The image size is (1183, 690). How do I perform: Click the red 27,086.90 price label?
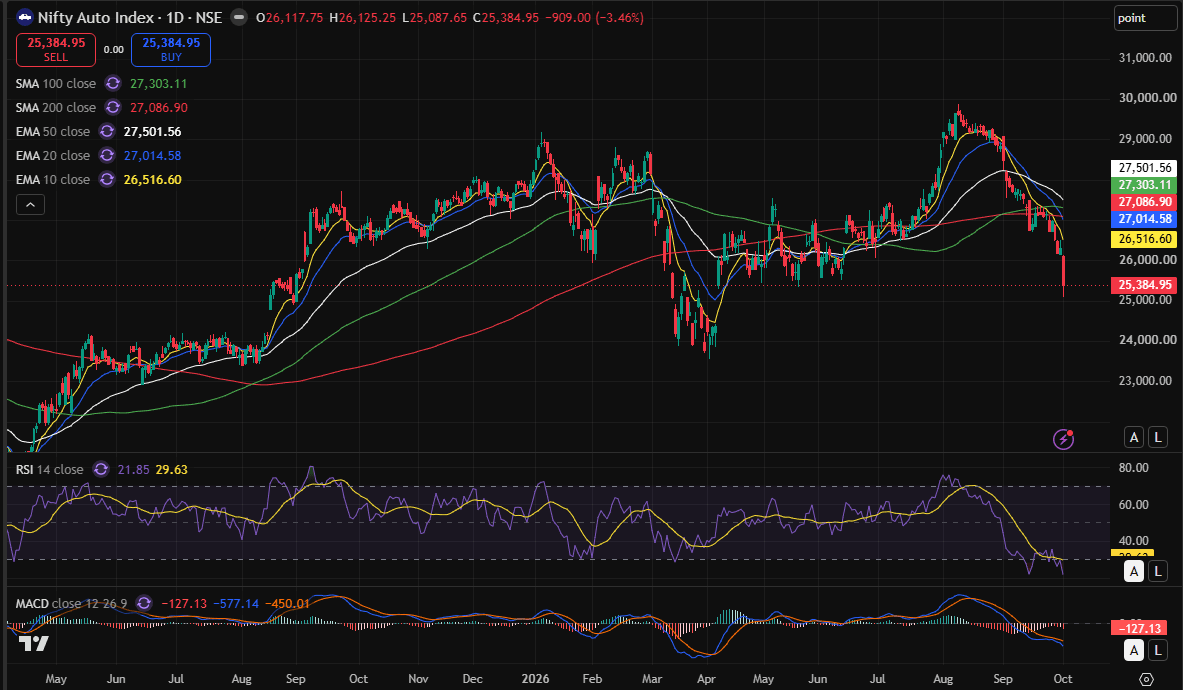pos(1144,202)
